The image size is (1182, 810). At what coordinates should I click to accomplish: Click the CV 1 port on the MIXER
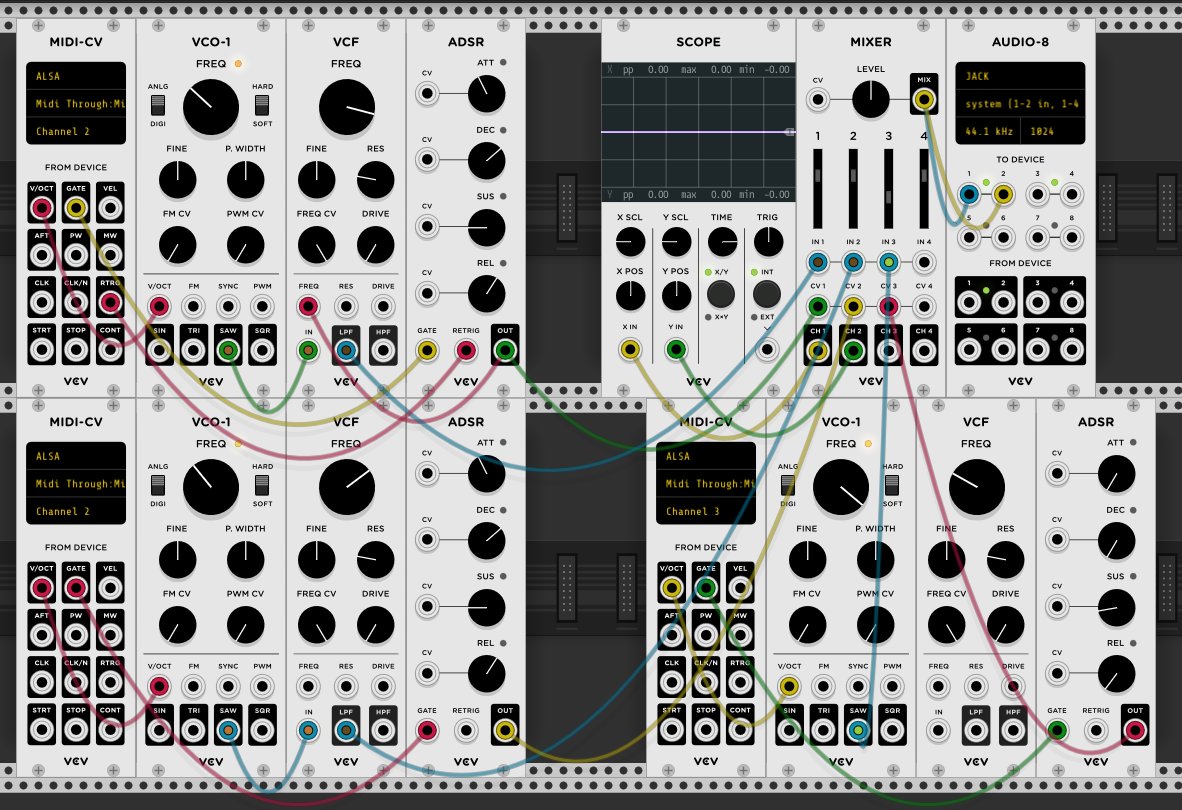[818, 307]
